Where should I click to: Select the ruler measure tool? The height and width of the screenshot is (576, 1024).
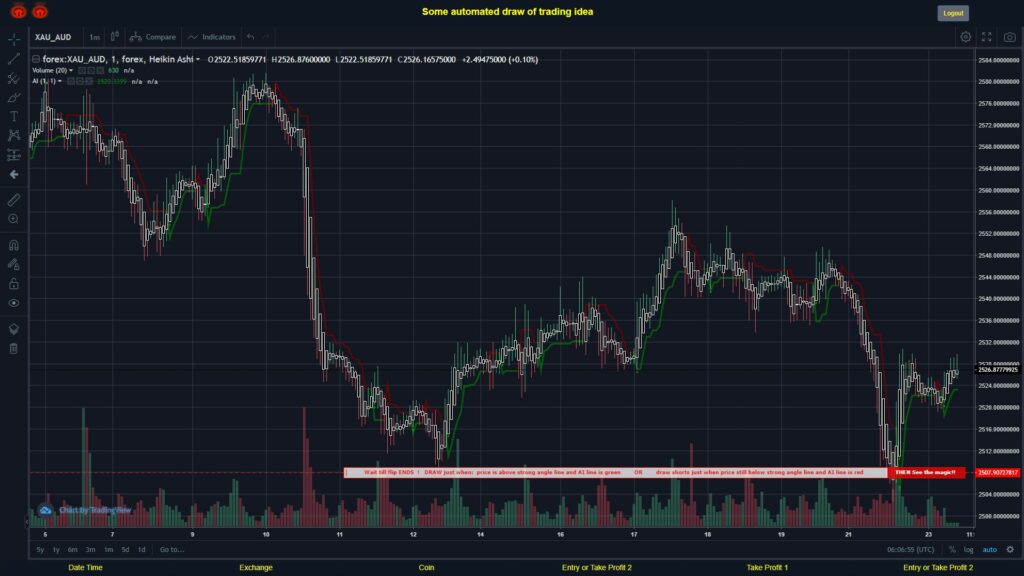[x=14, y=200]
